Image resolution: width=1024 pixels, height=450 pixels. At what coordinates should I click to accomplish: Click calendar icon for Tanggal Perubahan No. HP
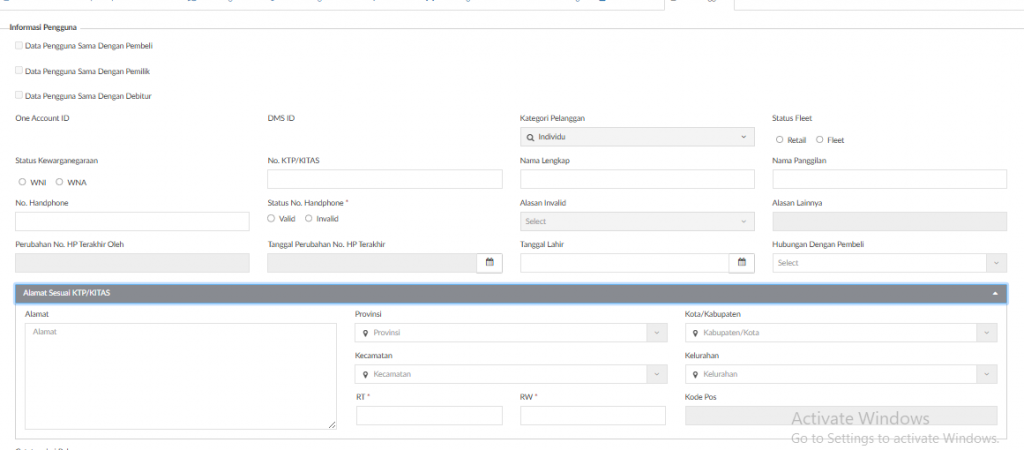click(x=490, y=263)
